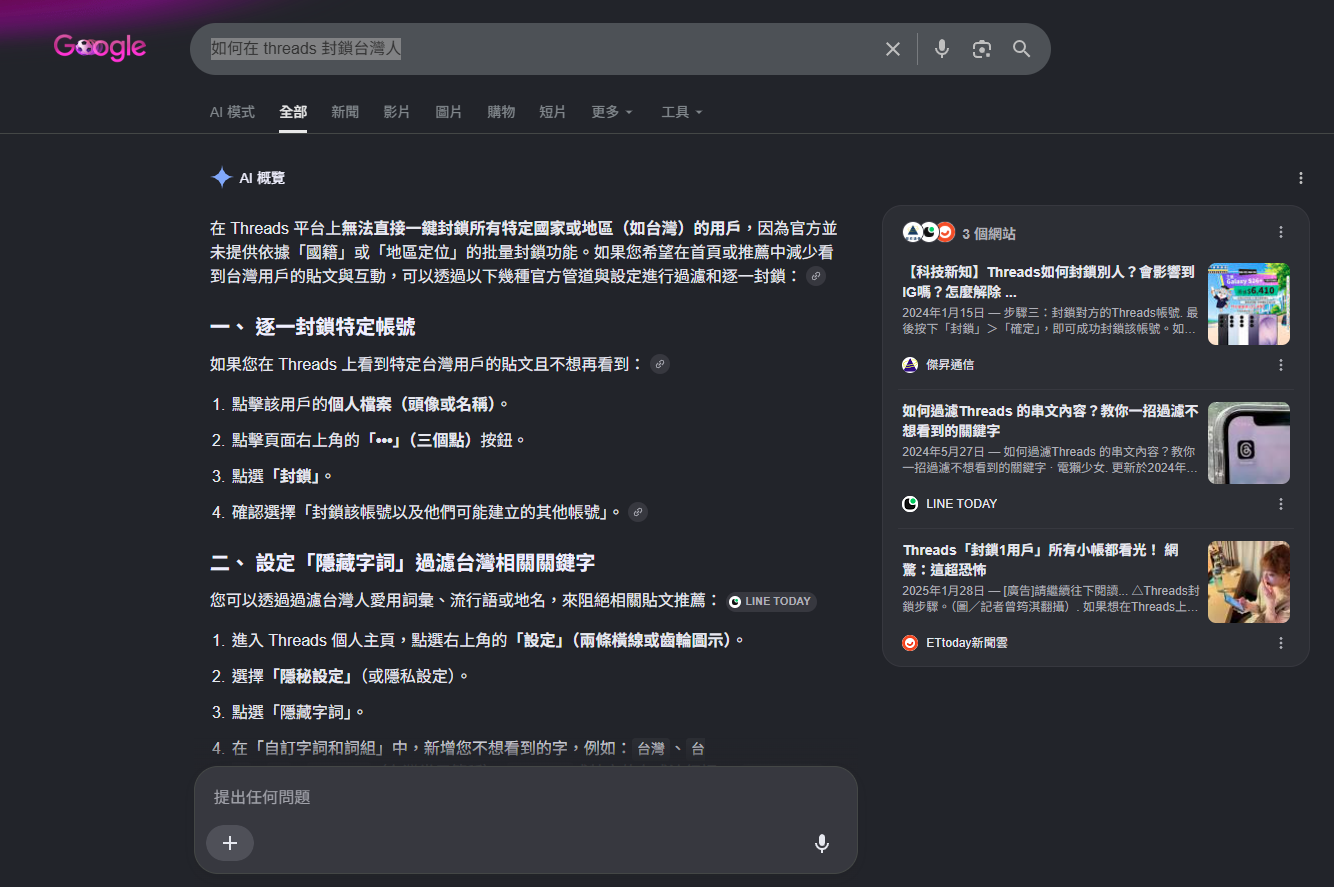Click the 台灣 keyword chip
This screenshot has height=887, width=1334.
pyautogui.click(x=651, y=748)
